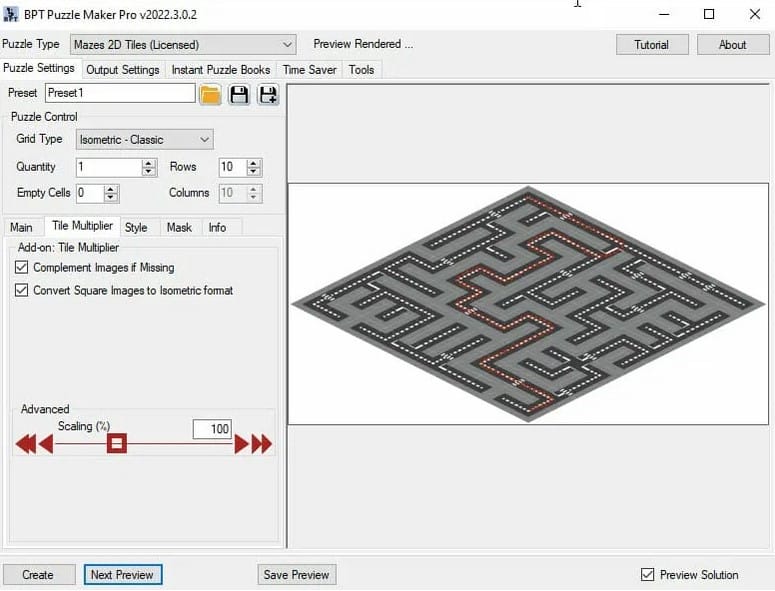The height and width of the screenshot is (591, 775).
Task: Click the BPT Puzzle Maker app icon in title bar
Action: tap(11, 15)
